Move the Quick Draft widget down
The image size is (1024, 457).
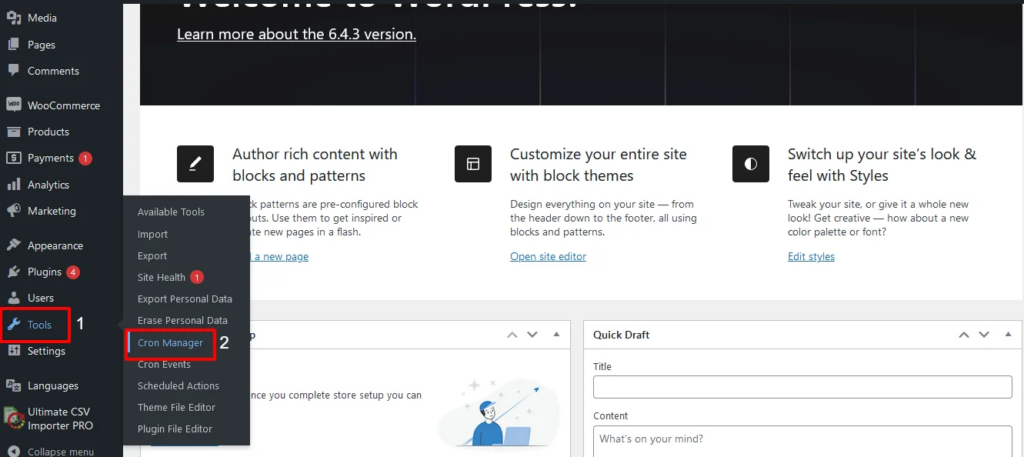(983, 335)
